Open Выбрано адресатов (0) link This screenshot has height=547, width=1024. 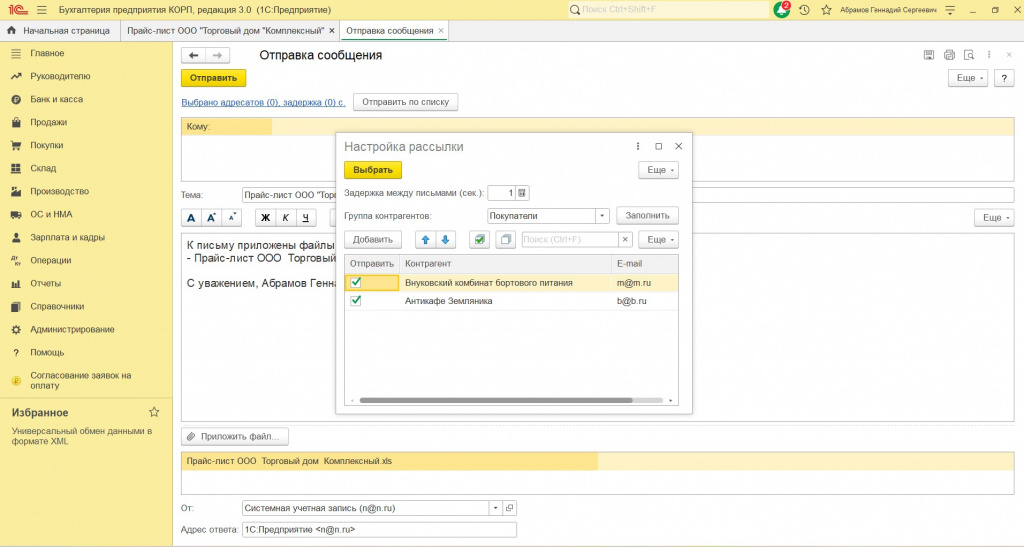point(263,102)
